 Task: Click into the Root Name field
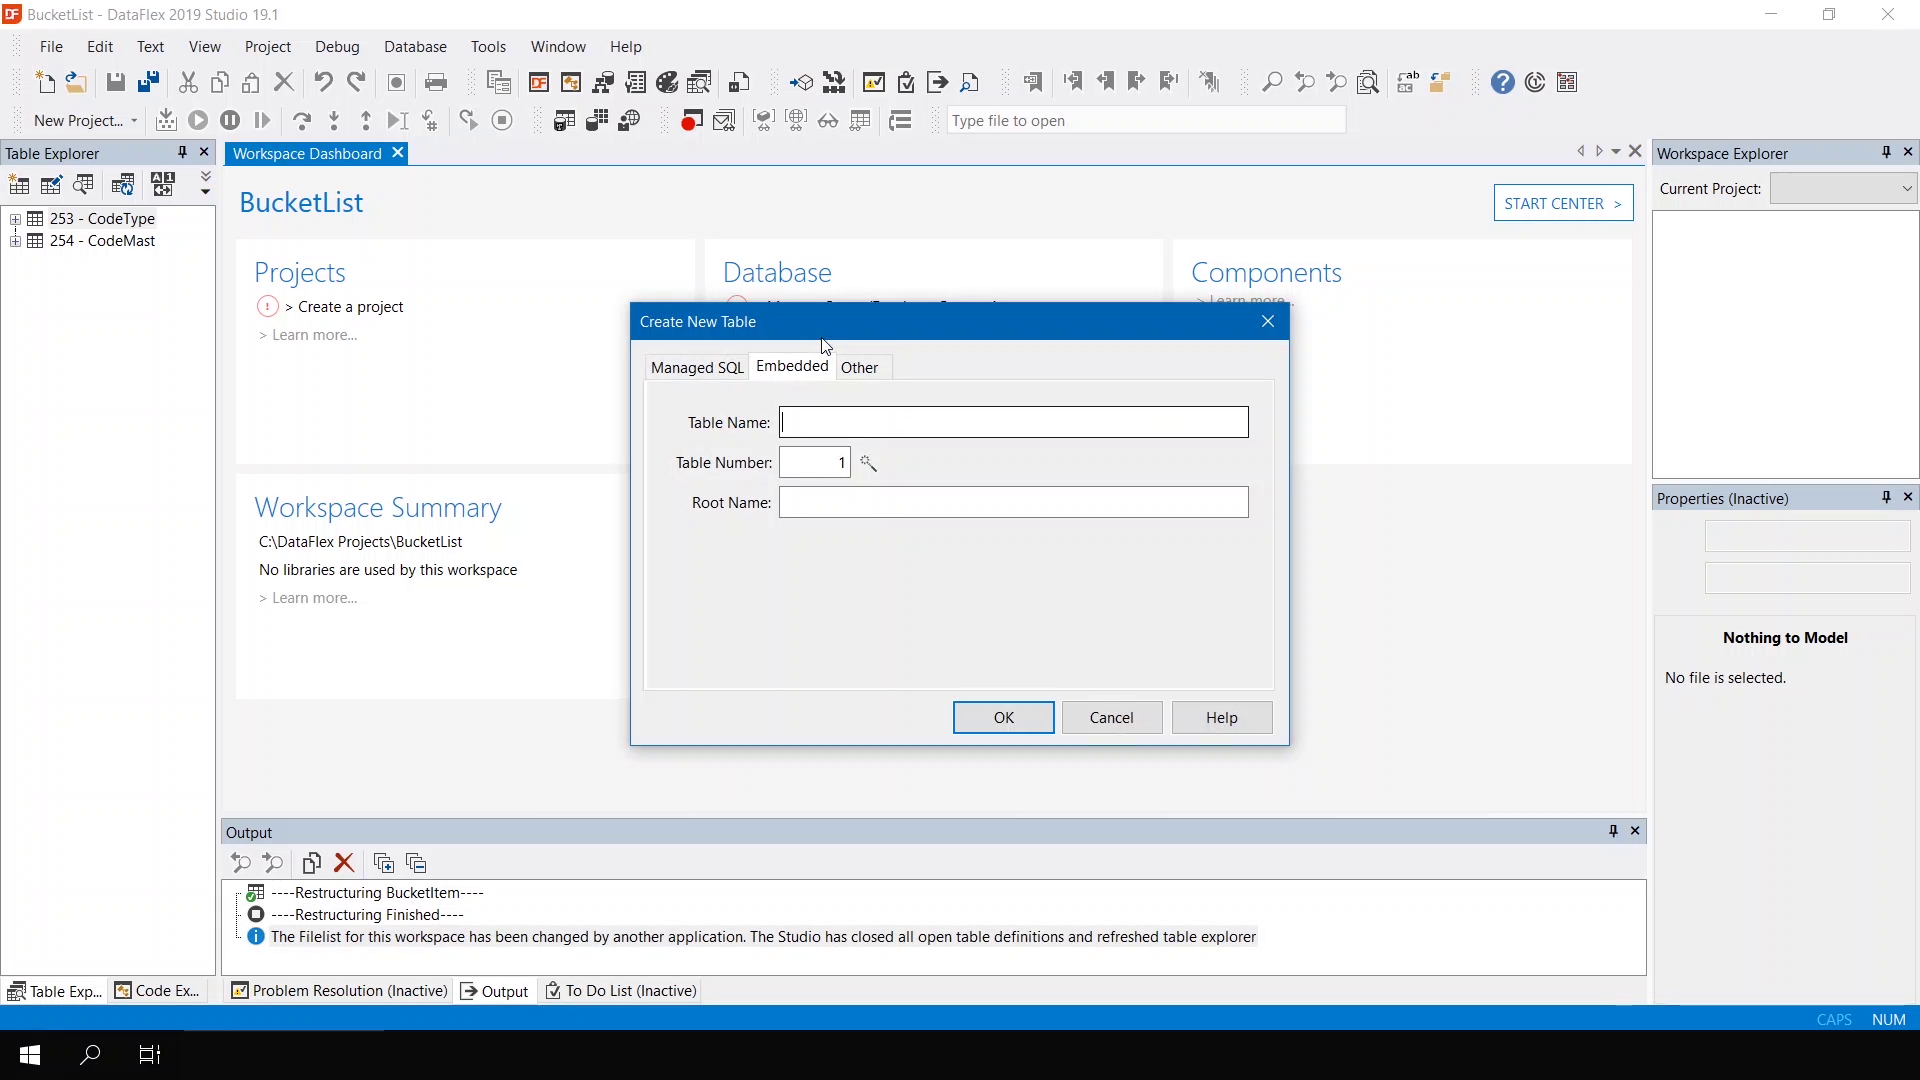pyautogui.click(x=1013, y=502)
